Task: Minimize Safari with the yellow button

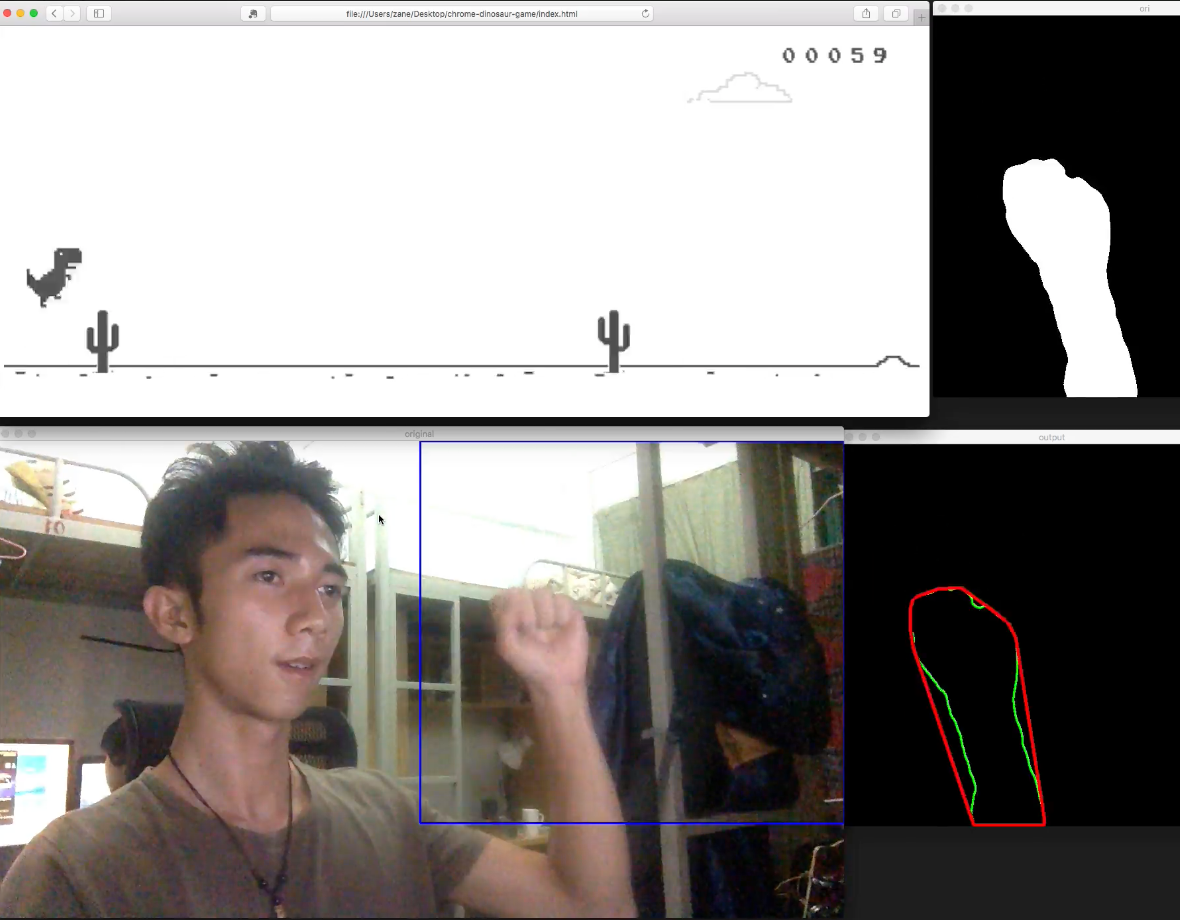Action: (x=20, y=13)
